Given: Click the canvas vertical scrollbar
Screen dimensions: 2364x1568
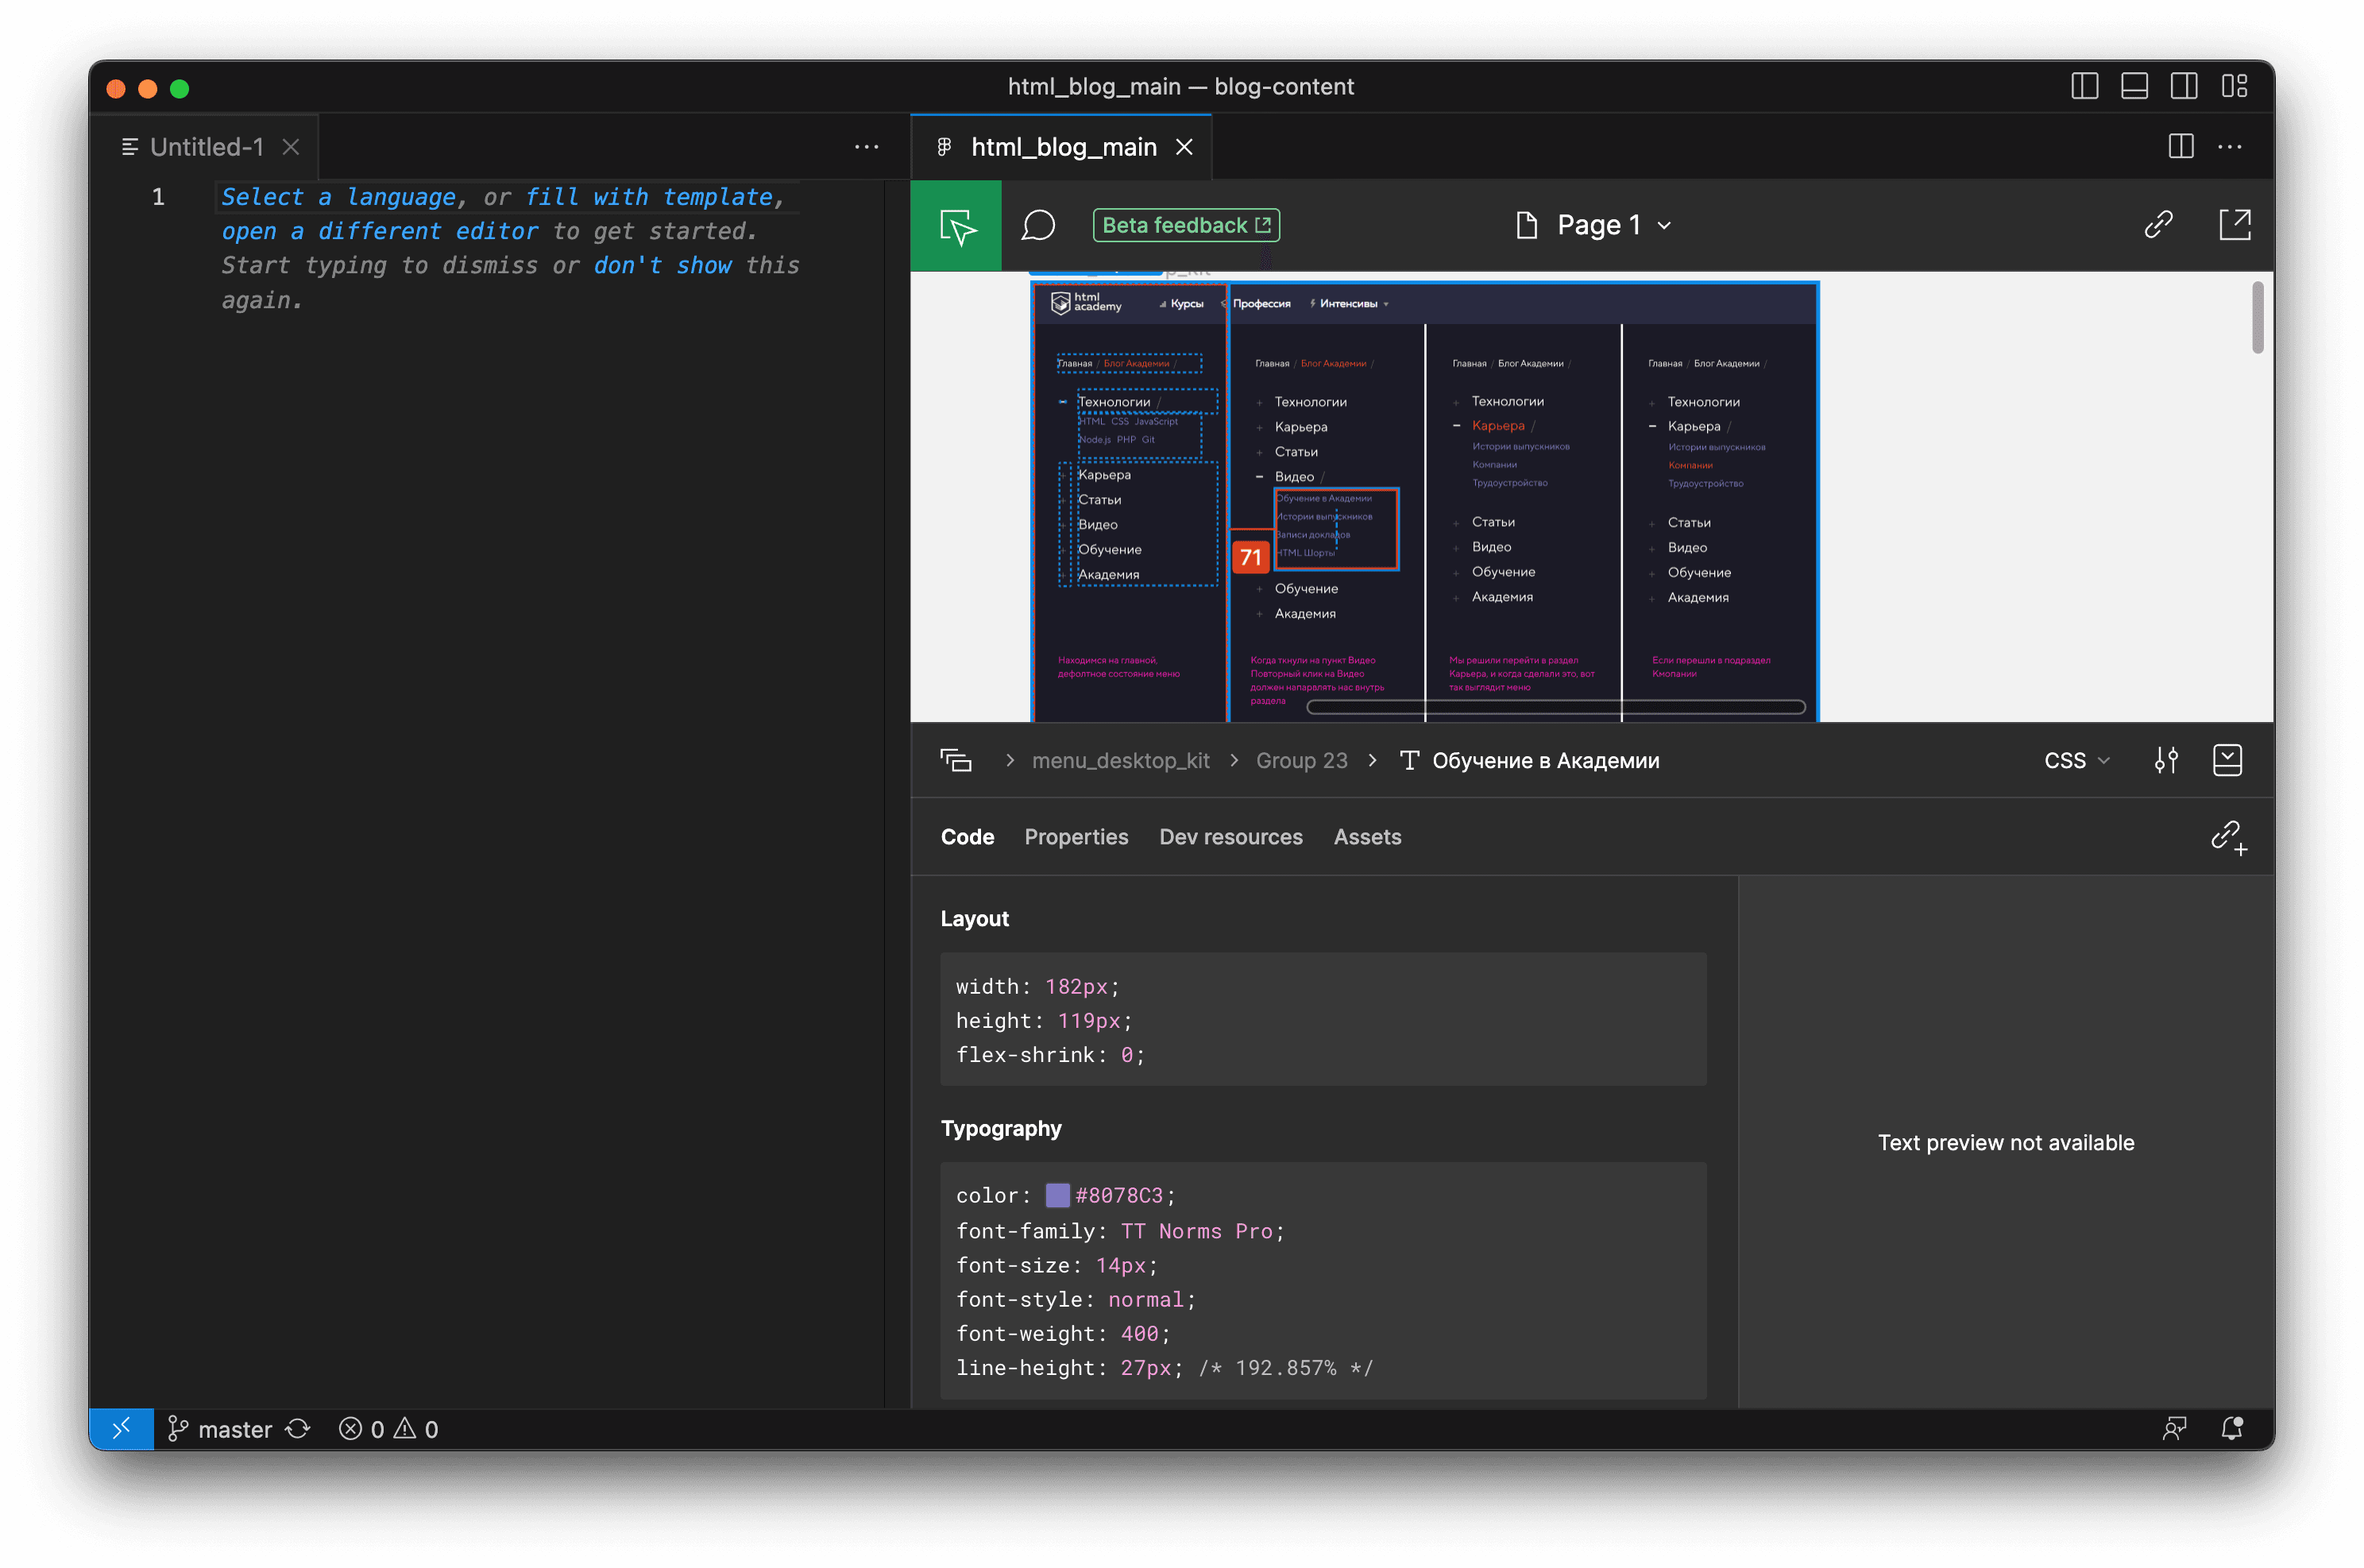Looking at the screenshot, I should 2257,318.
